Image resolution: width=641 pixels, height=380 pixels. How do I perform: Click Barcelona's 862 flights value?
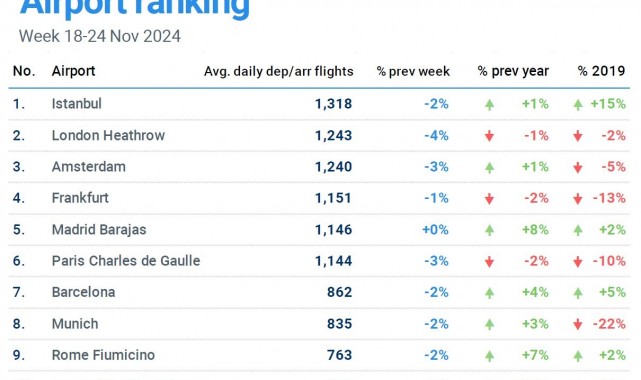339,292
